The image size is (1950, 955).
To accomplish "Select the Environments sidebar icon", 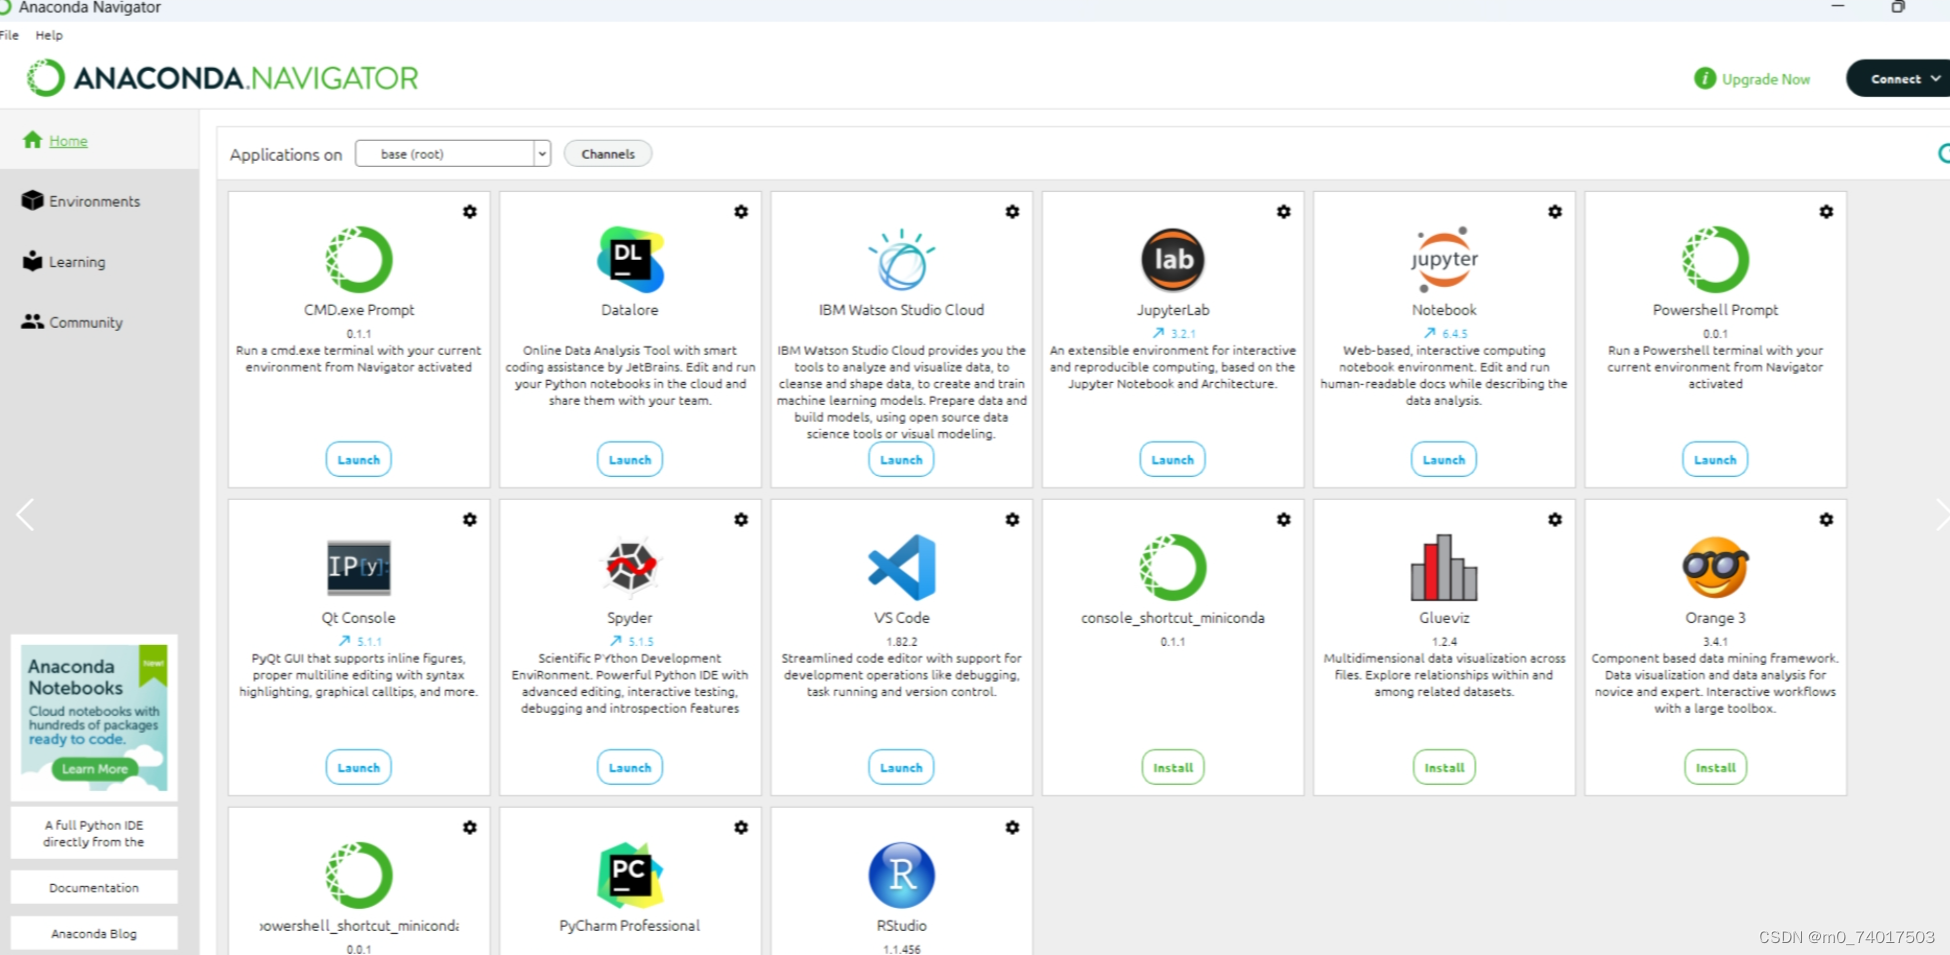I will (33, 200).
